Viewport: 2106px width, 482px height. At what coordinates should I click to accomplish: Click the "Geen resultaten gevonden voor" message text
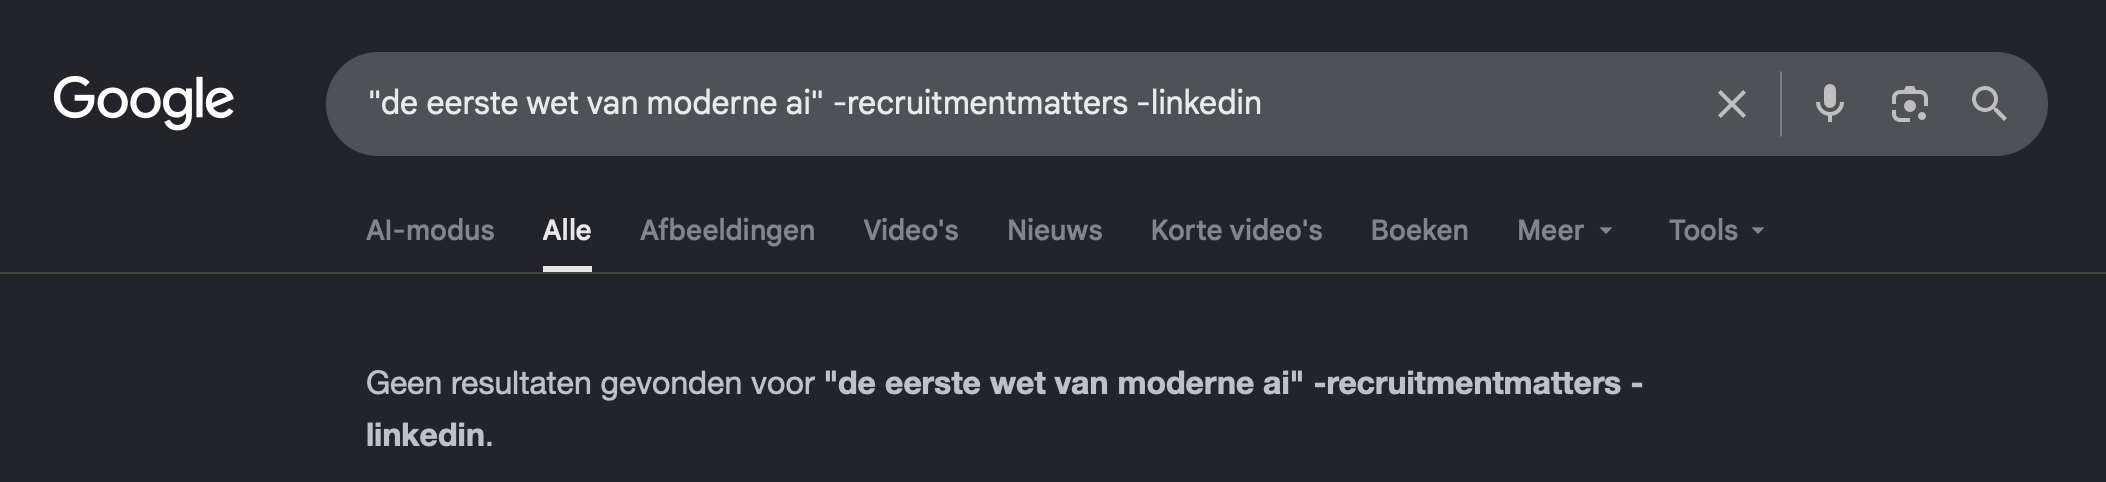590,383
